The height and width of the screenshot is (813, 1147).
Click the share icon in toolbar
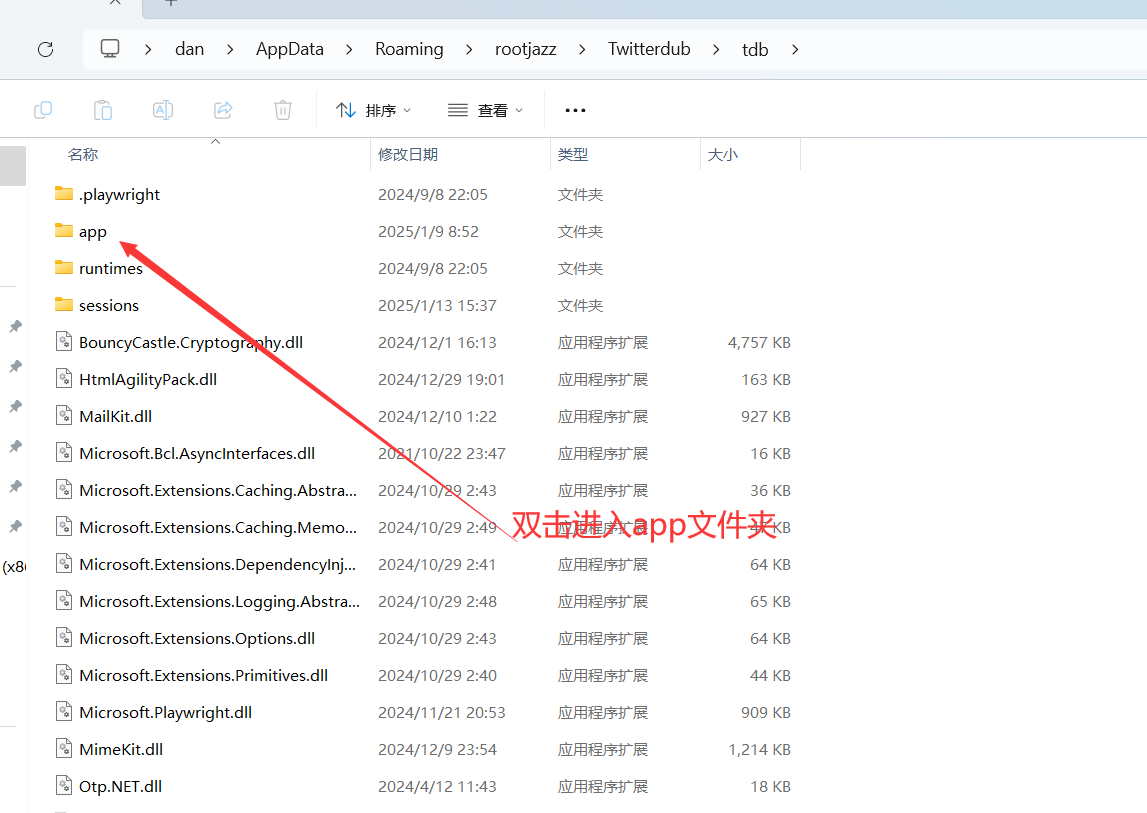click(x=223, y=110)
